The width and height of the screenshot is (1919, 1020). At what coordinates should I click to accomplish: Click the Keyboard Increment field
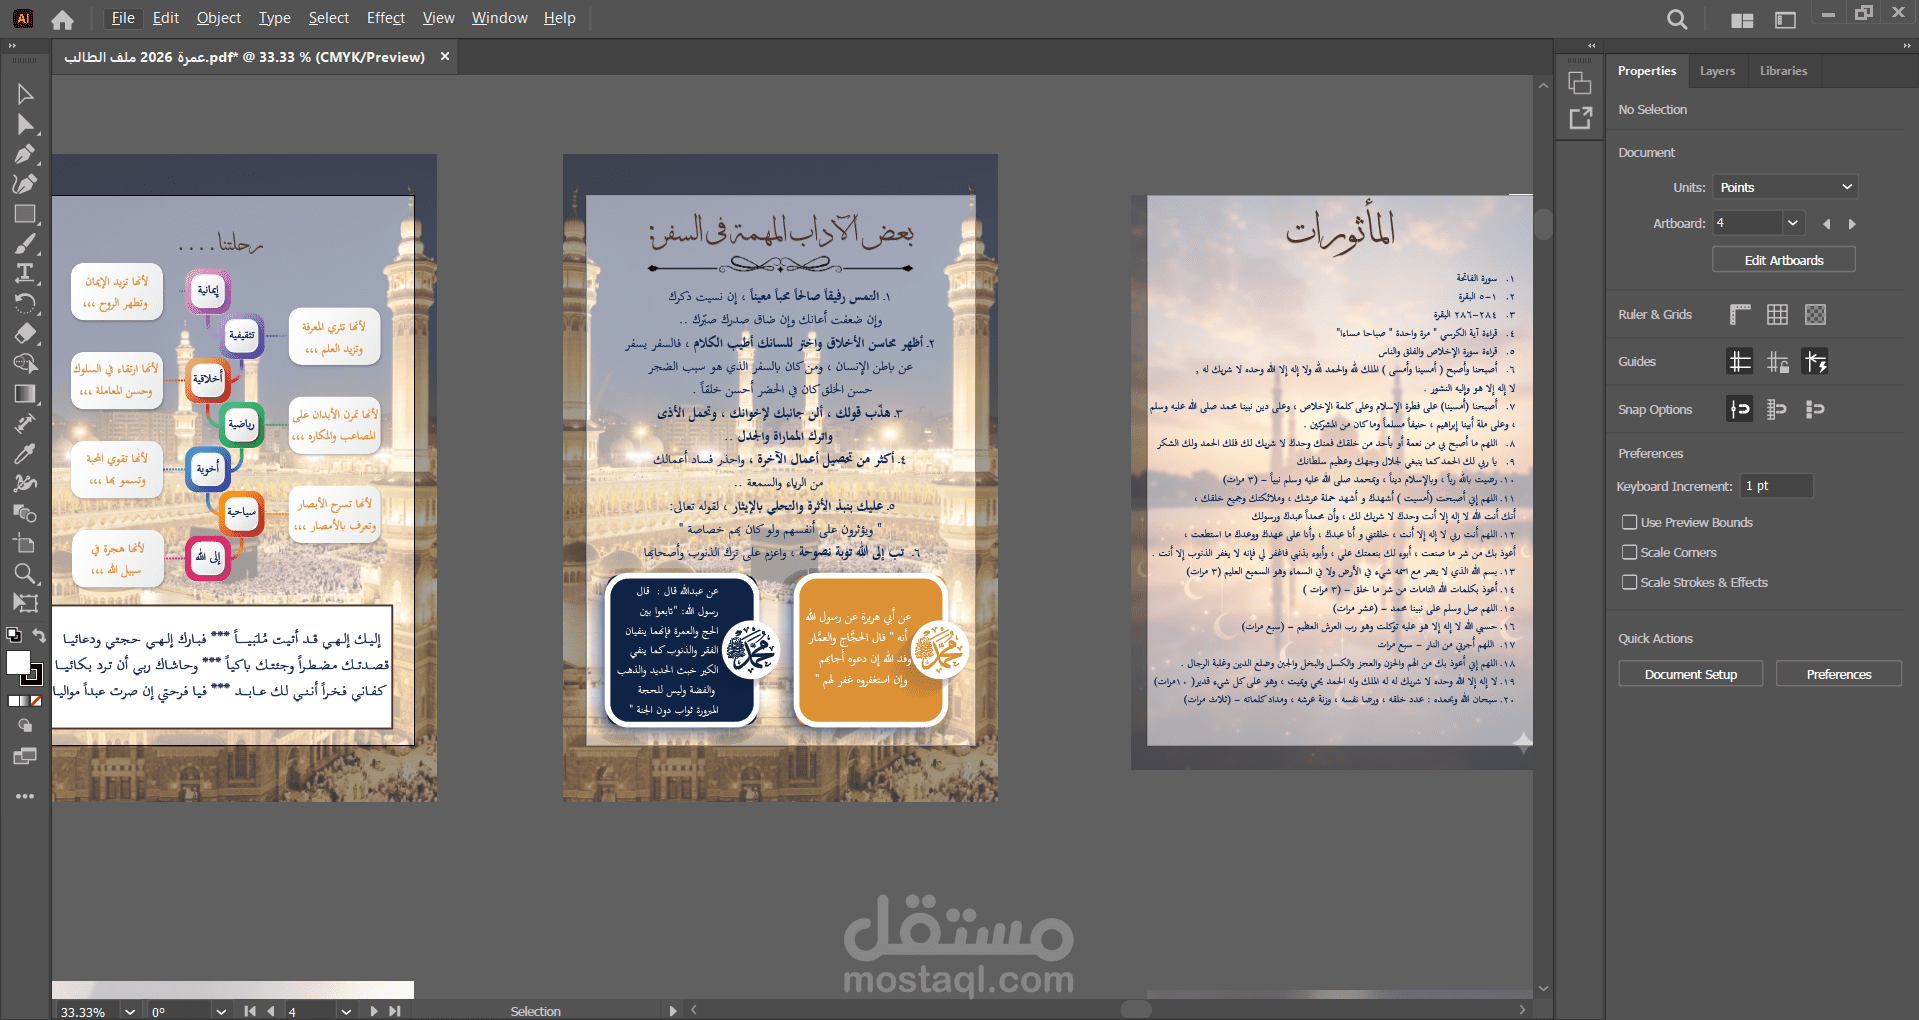1777,486
